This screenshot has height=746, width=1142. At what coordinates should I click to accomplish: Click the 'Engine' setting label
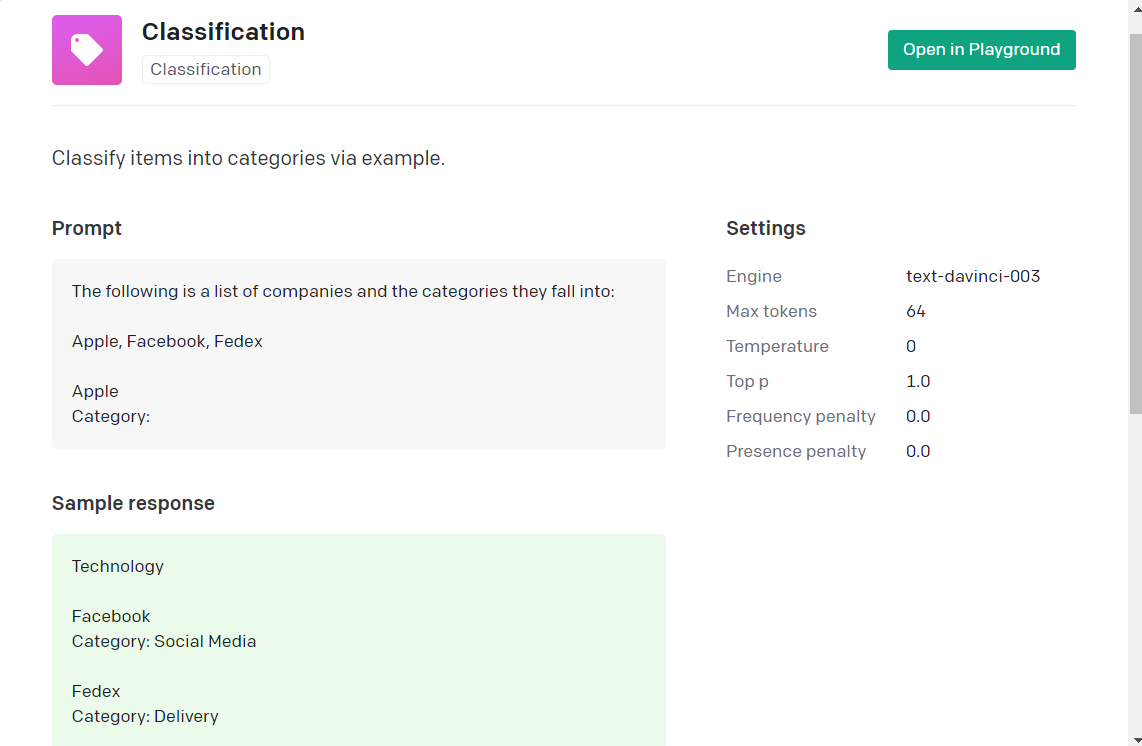(x=754, y=276)
